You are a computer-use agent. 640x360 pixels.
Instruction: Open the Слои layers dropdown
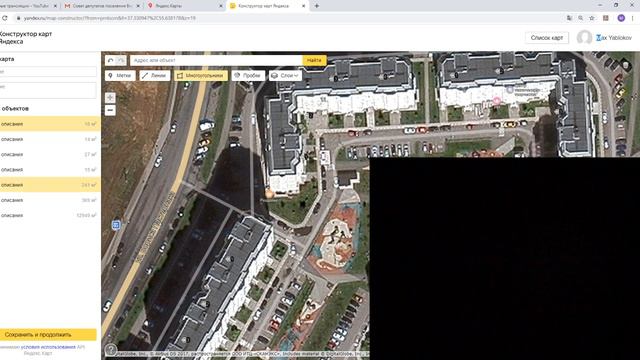coord(285,76)
